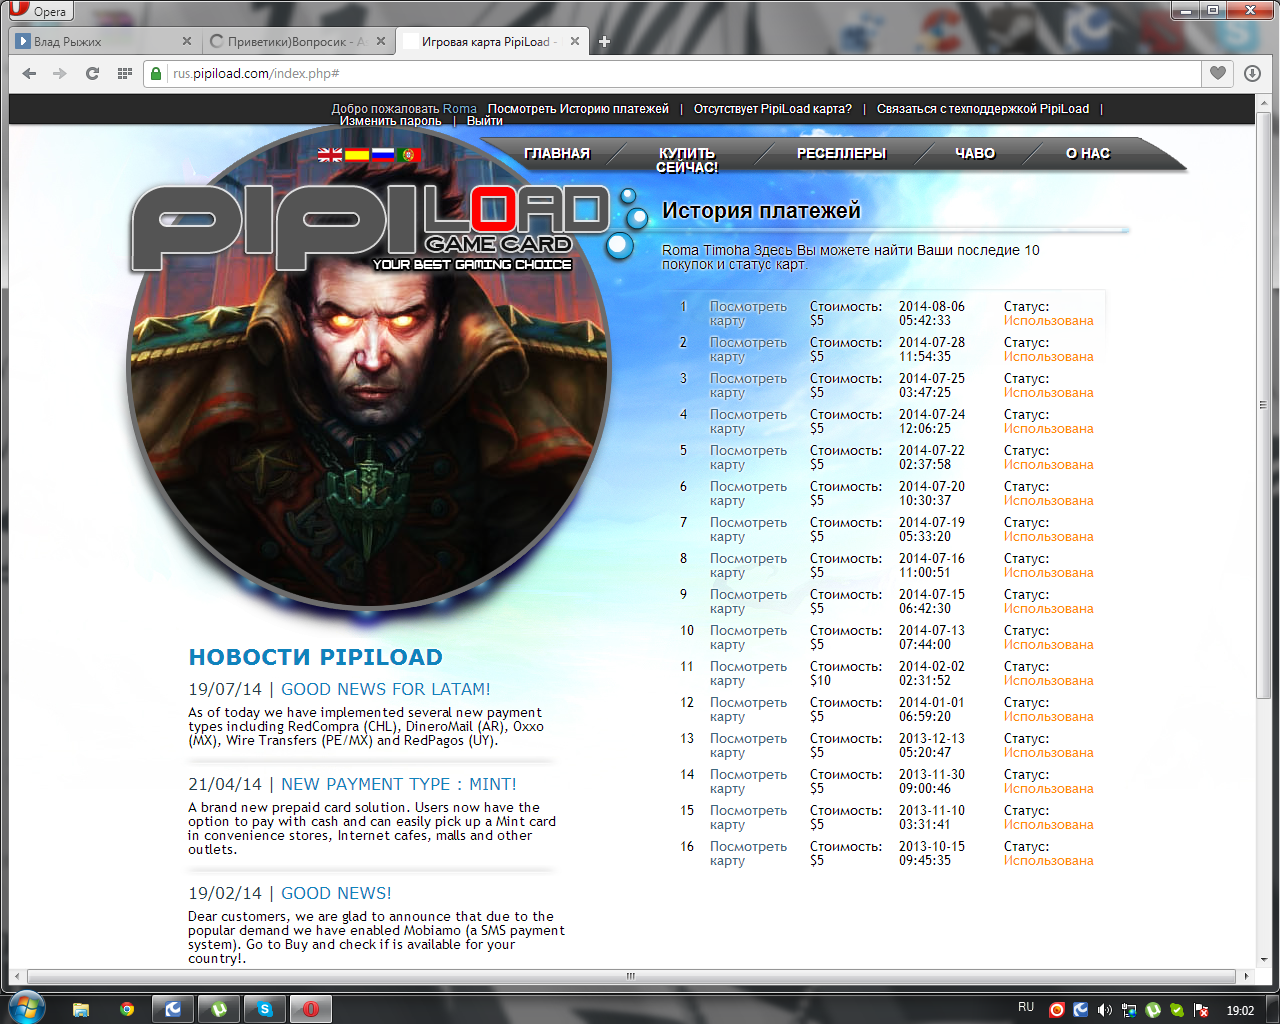
Task: Click the Opera taskbar button
Action: click(311, 1009)
